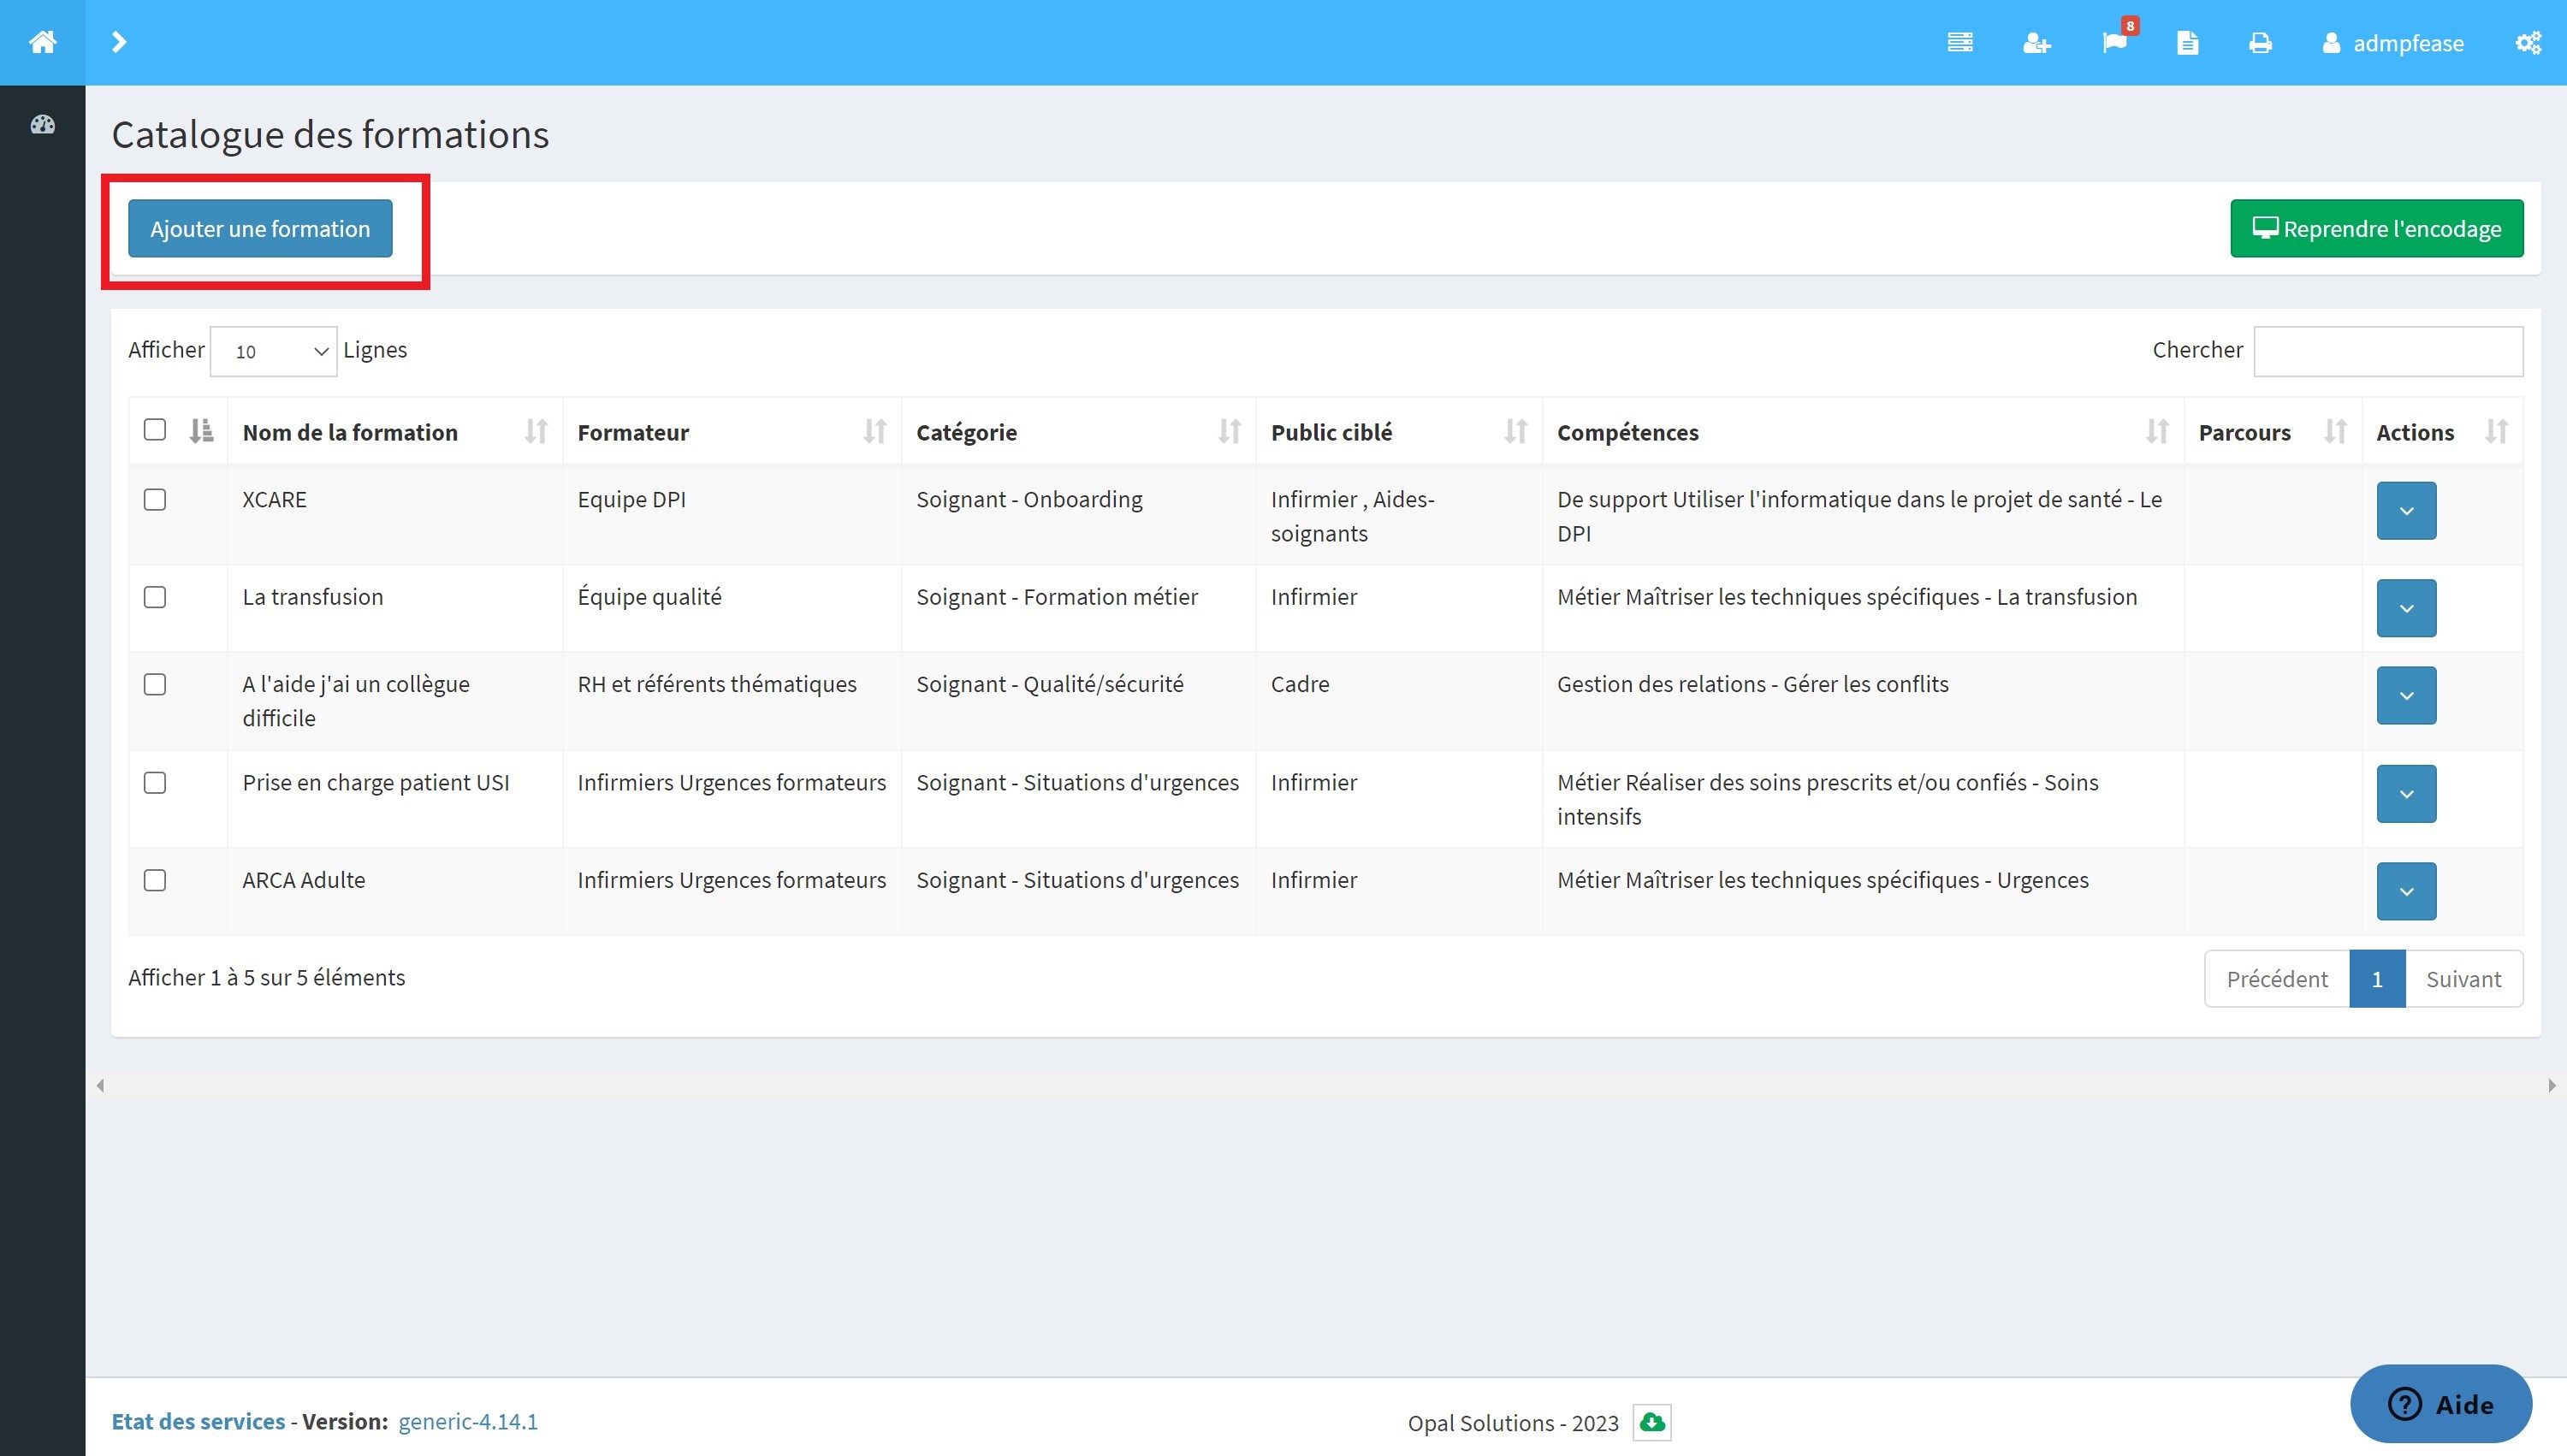The width and height of the screenshot is (2567, 1456).
Task: Open the dashboard gauge icon in sidebar
Action: coord(42,125)
